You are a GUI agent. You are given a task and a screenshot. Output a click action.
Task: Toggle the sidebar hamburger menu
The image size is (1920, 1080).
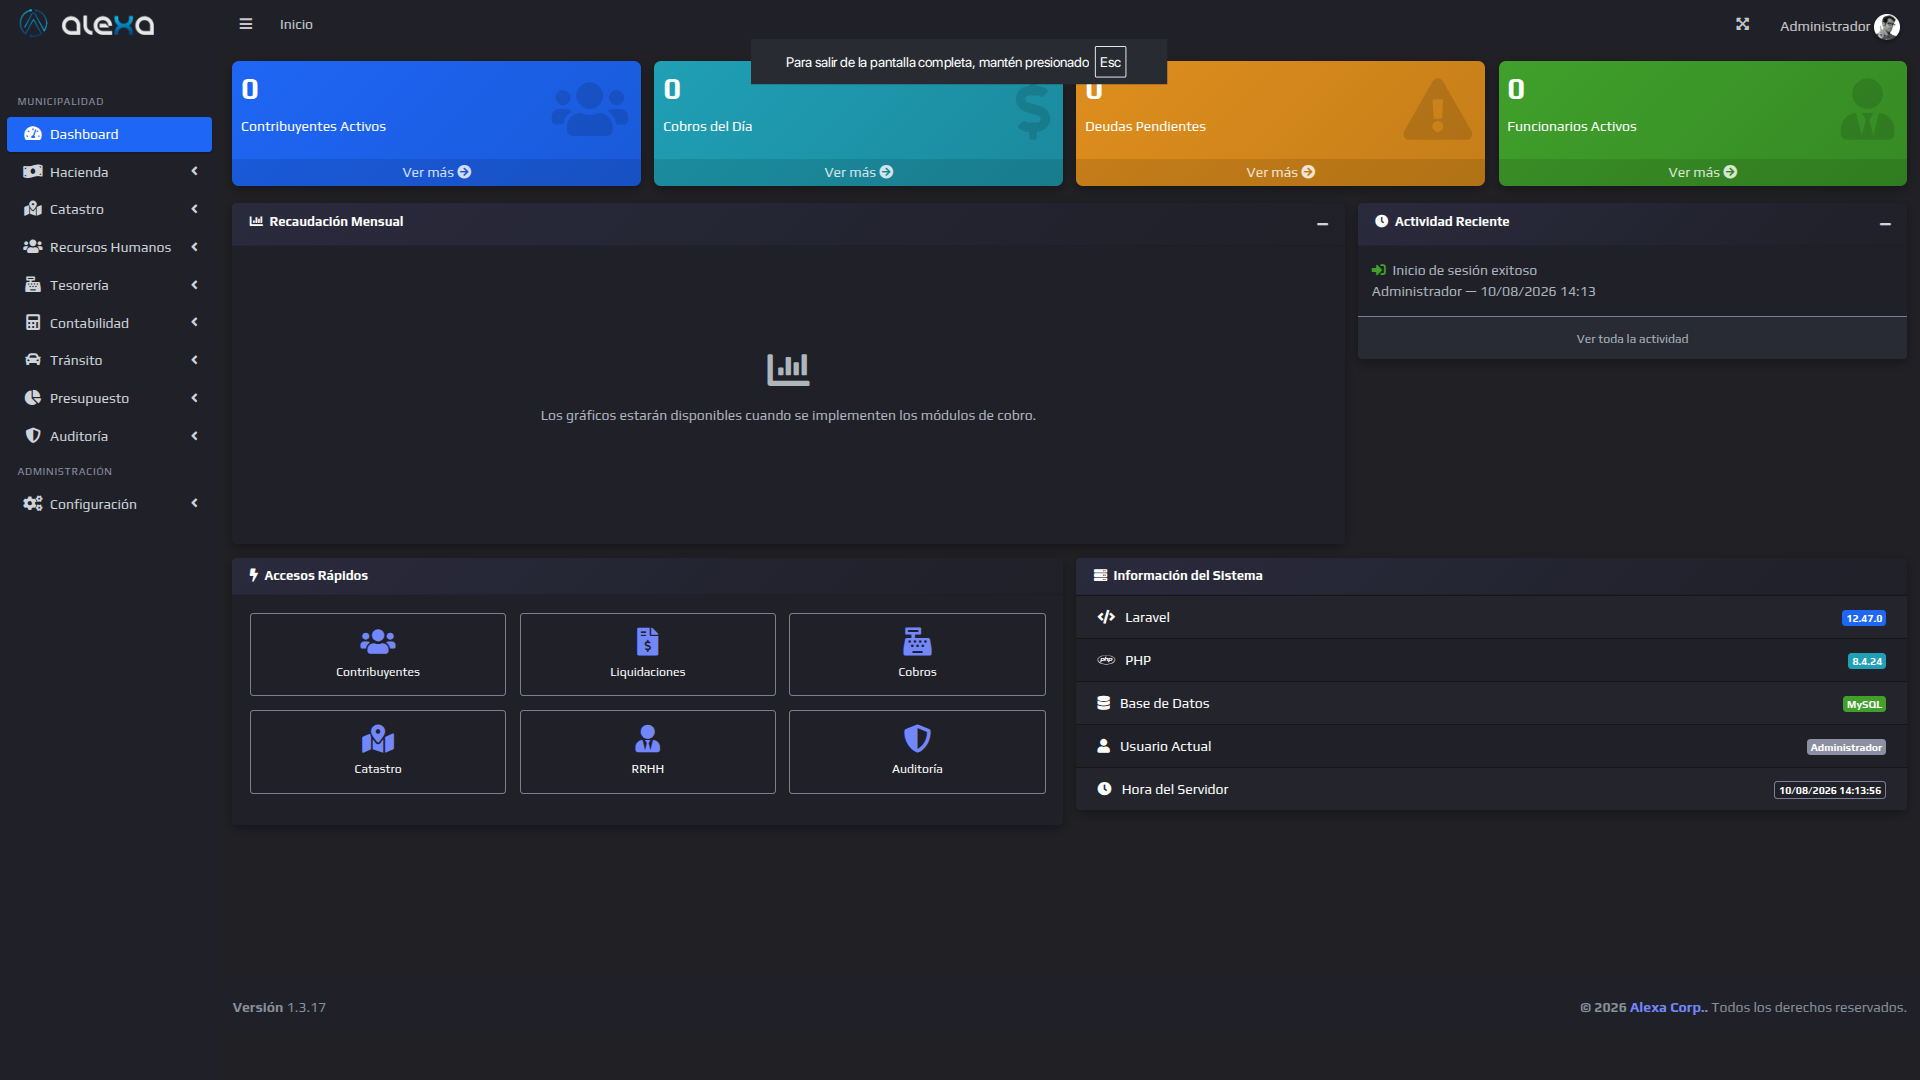[x=245, y=24]
